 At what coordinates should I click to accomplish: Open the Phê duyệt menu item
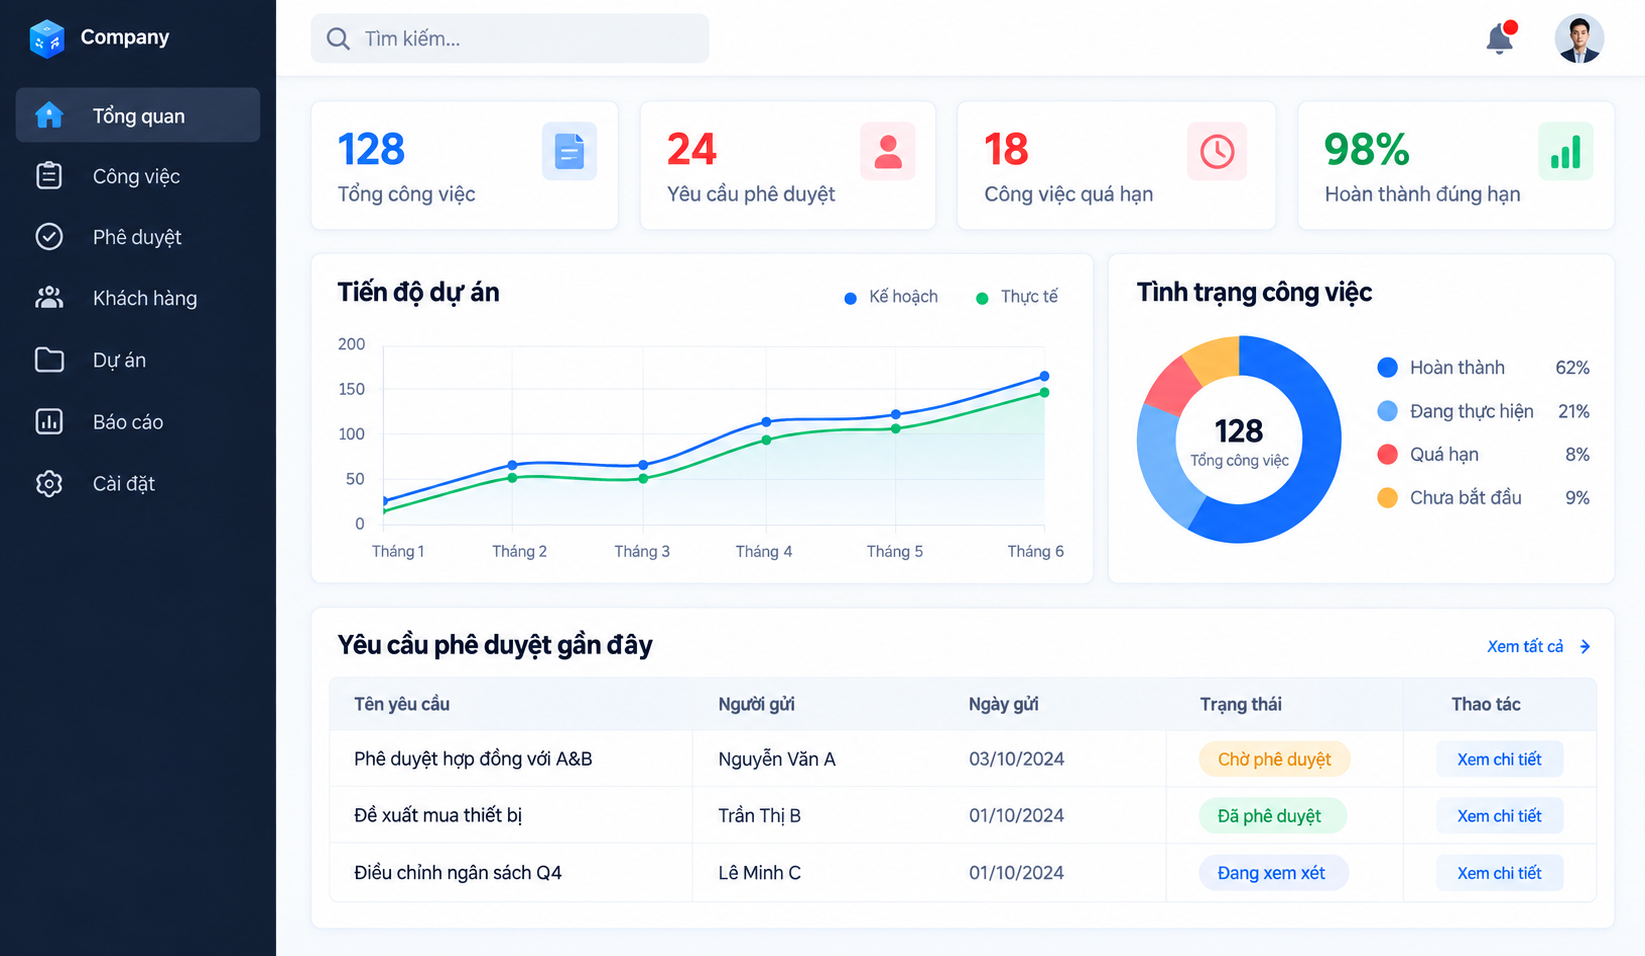[x=138, y=237]
